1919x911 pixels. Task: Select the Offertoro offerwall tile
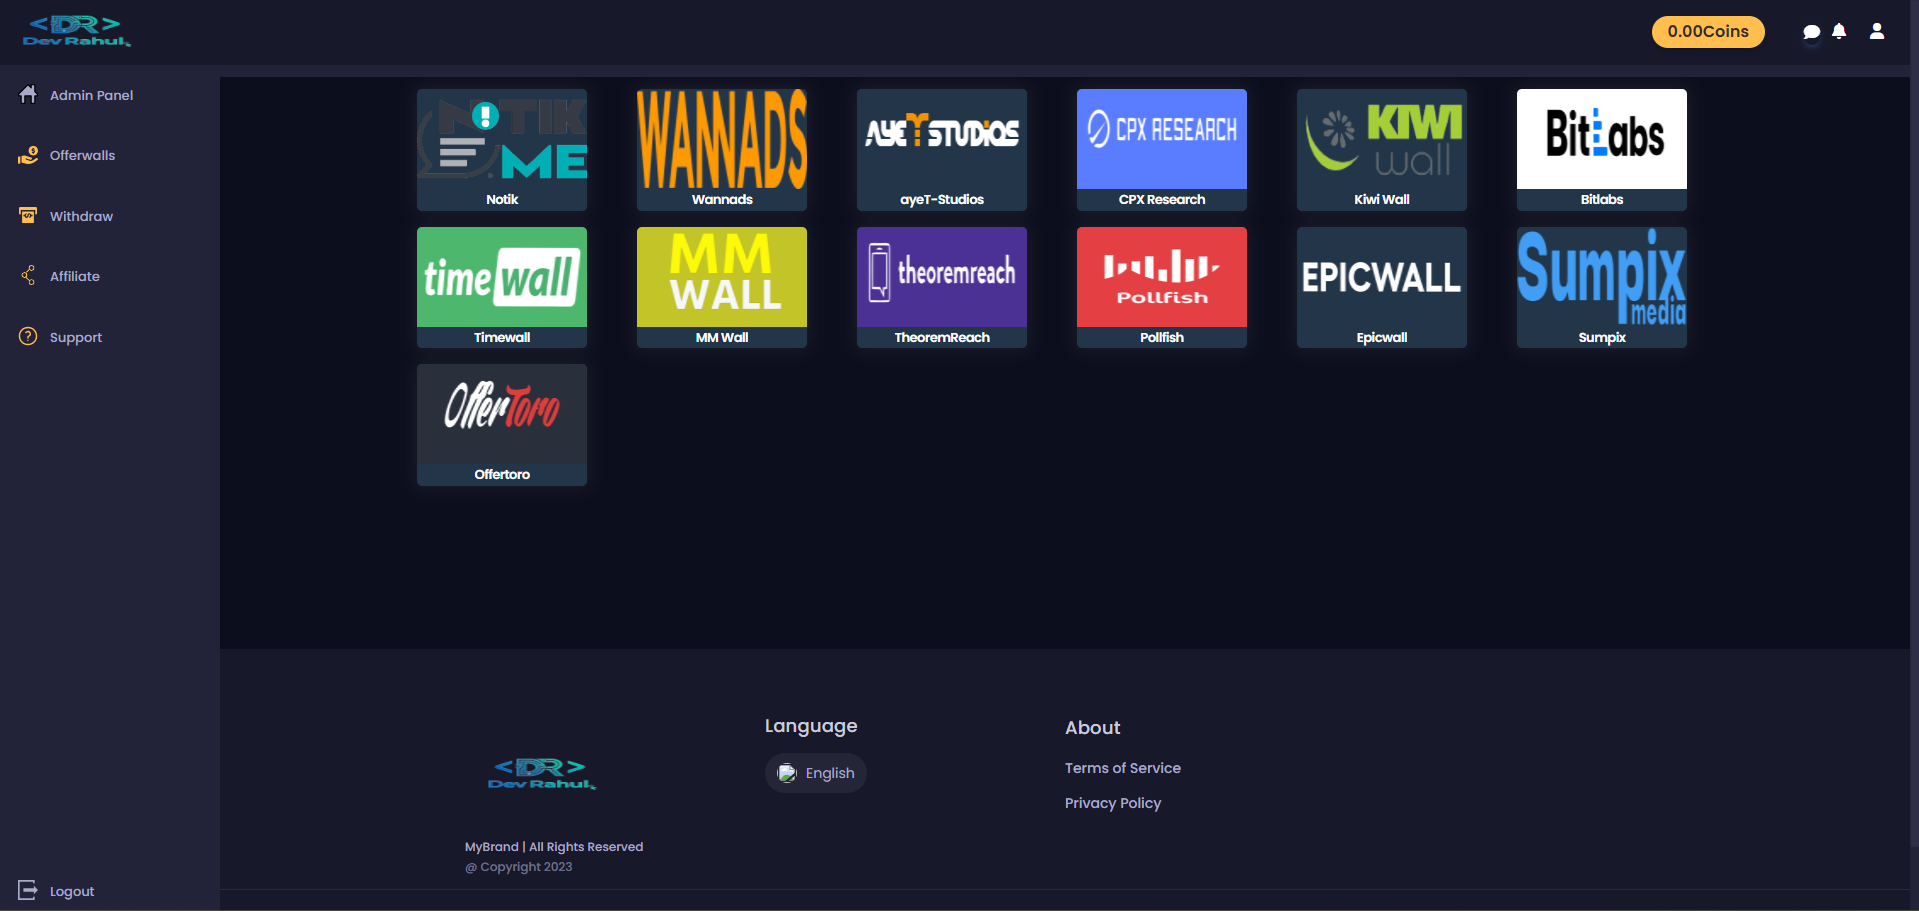pos(502,424)
